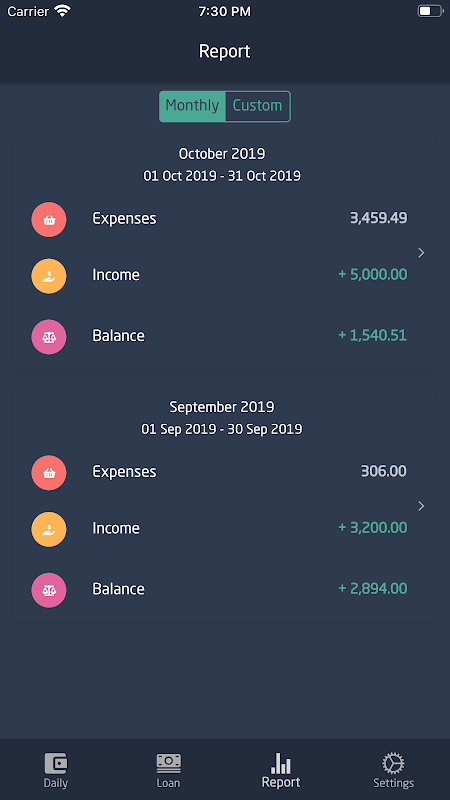Select October balance amount 1,540.51
This screenshot has width=450, height=800.
click(373, 335)
